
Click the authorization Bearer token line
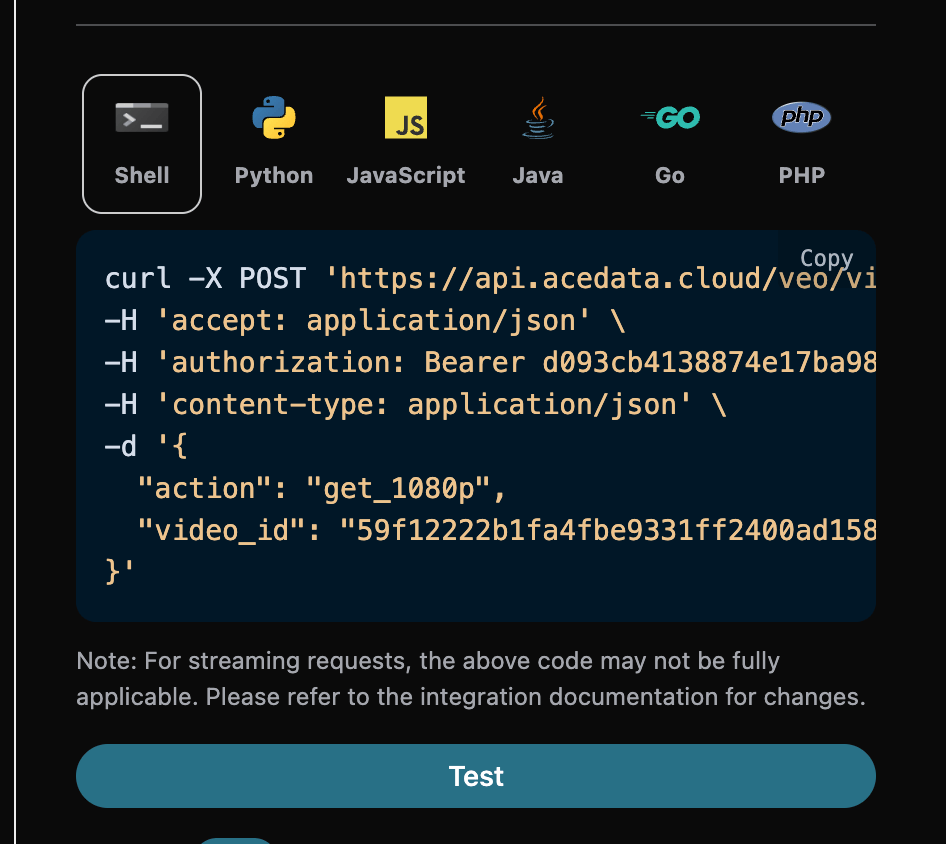[490, 363]
